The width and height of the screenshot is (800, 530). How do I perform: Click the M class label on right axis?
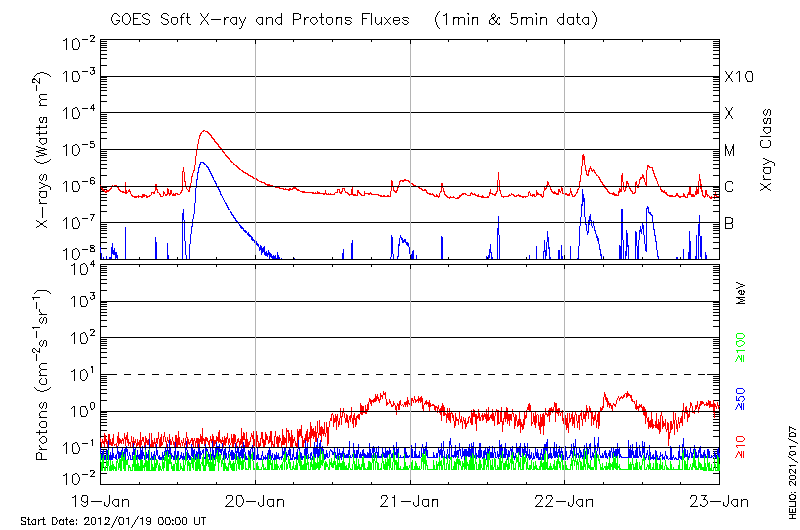point(730,150)
